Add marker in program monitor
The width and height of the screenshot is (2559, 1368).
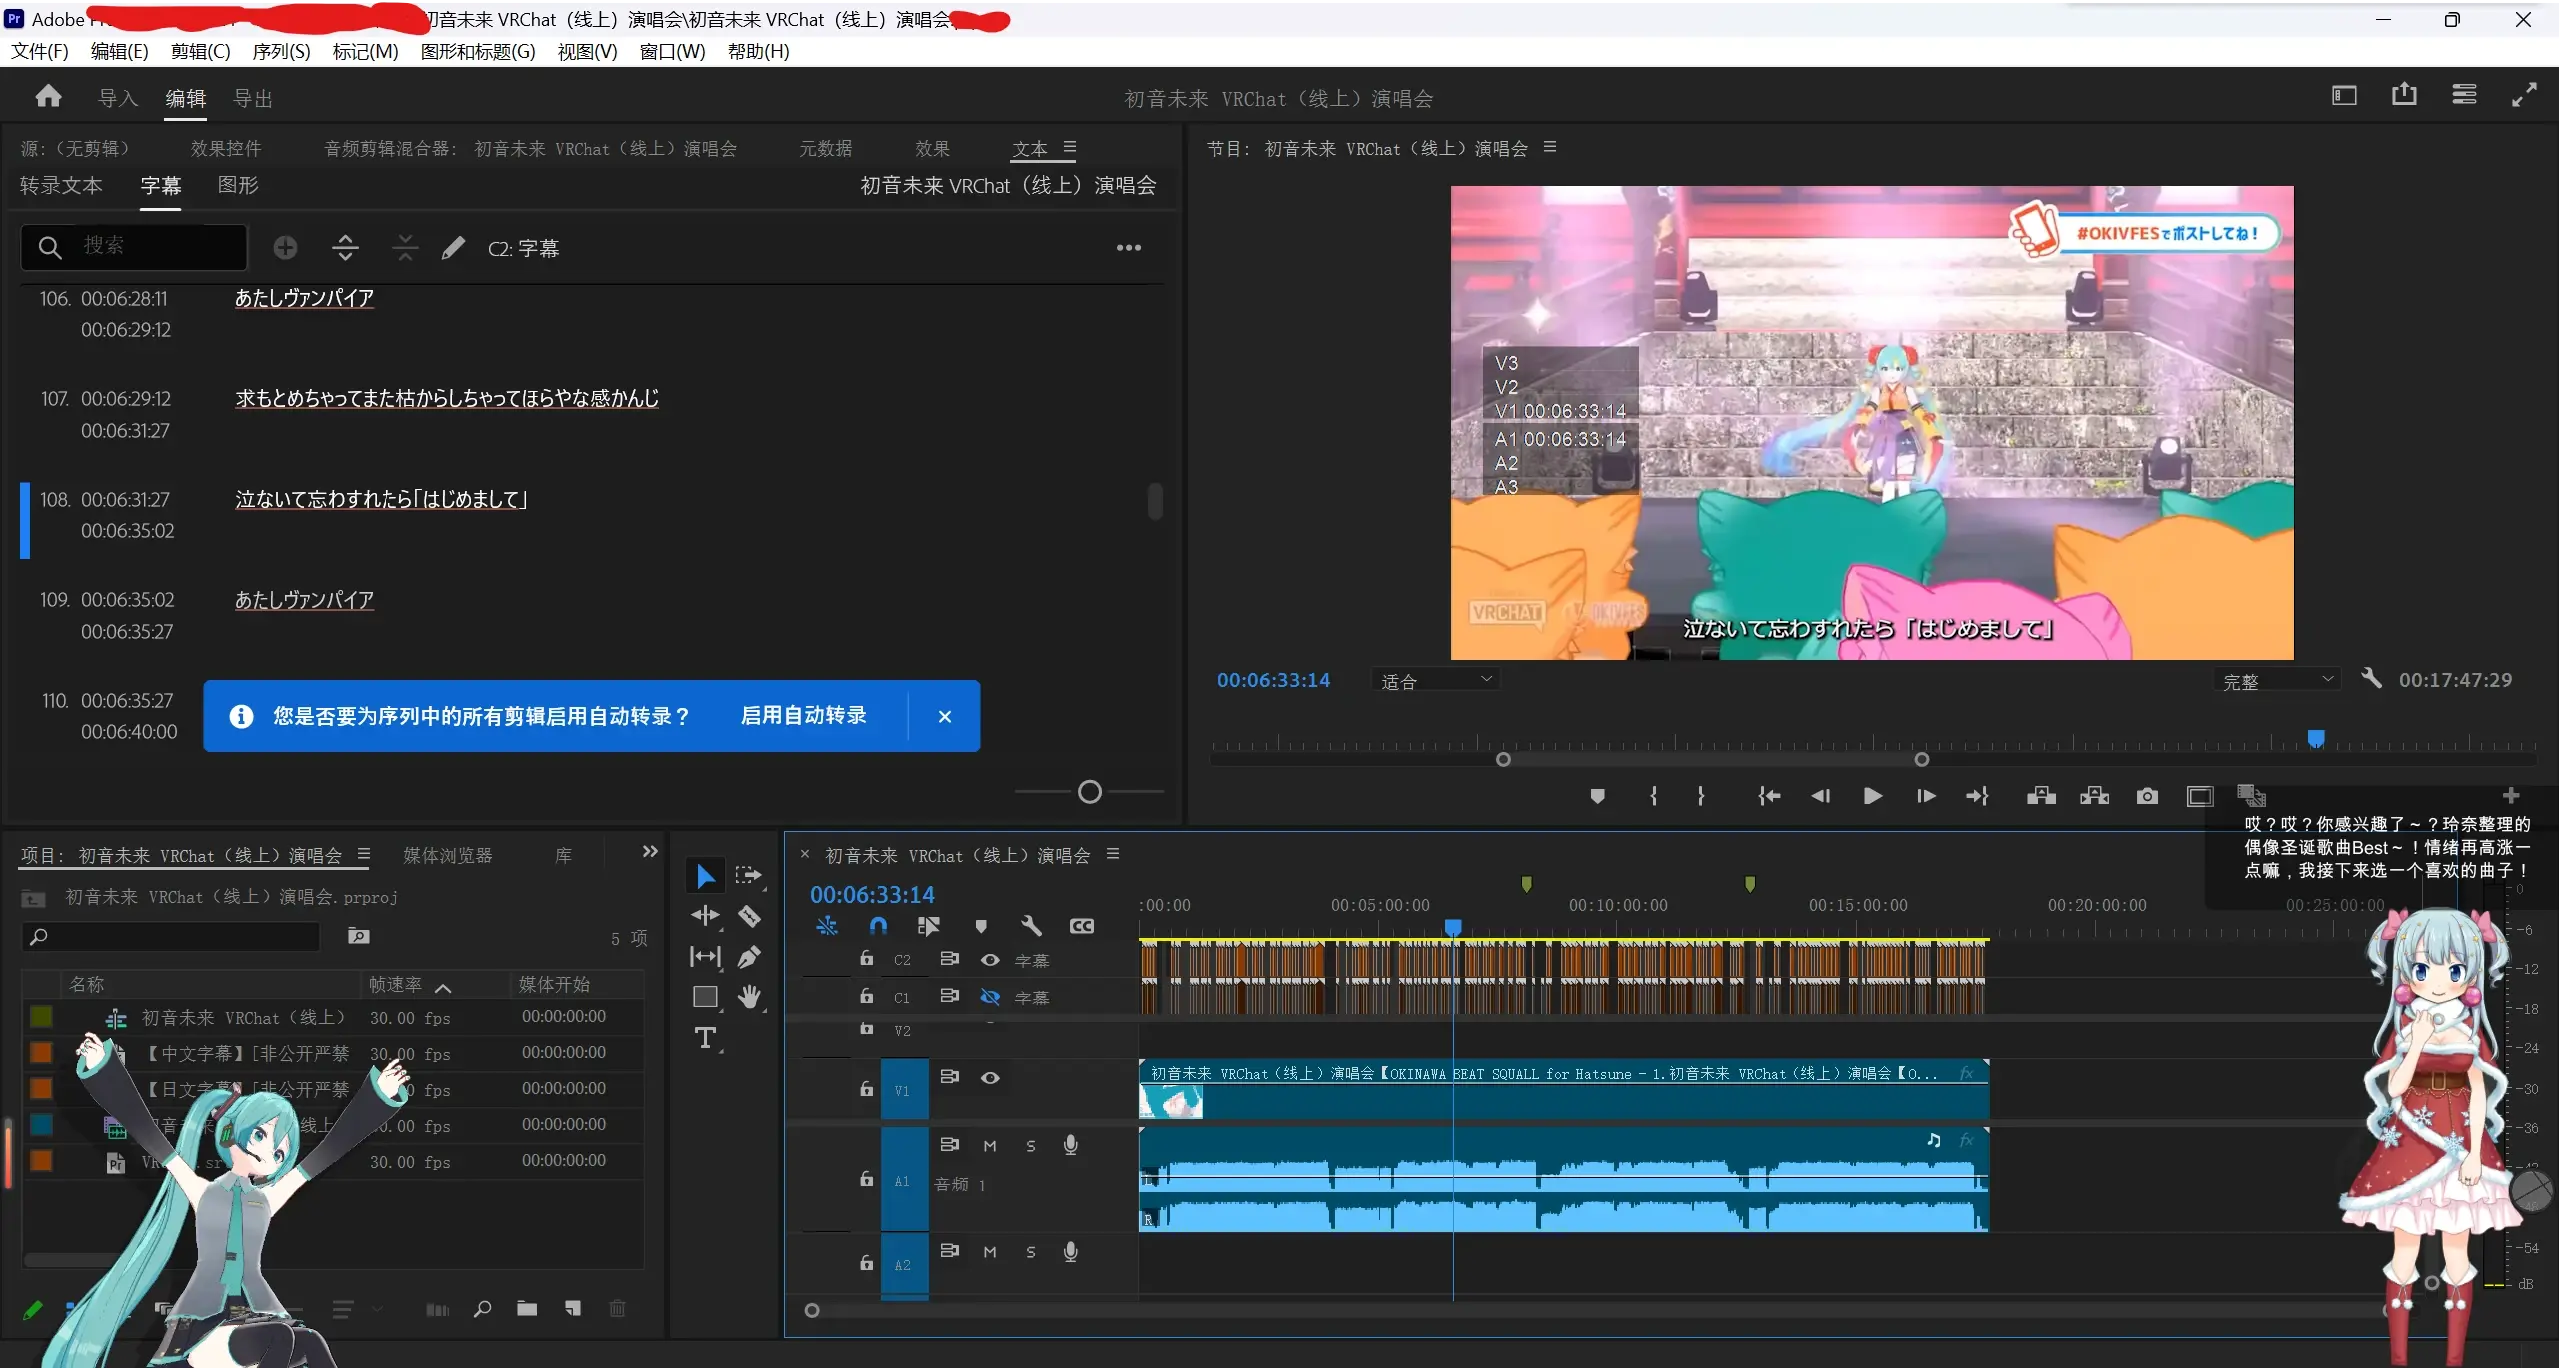coord(1597,796)
